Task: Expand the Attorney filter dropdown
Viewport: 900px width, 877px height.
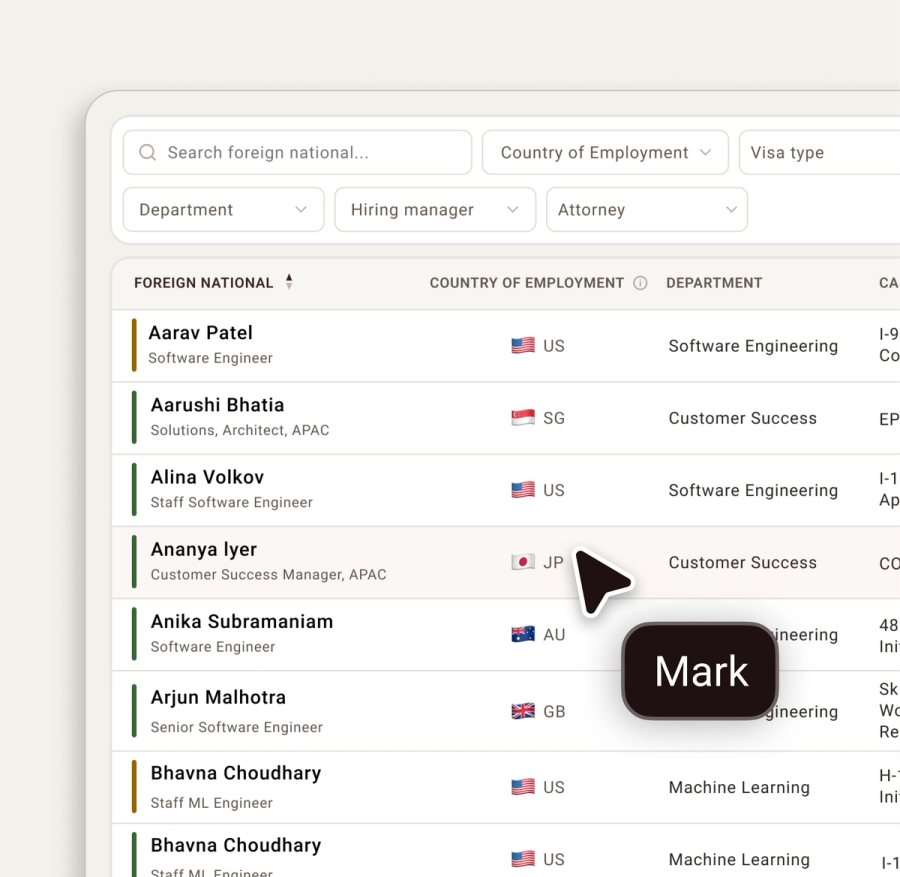Action: [x=647, y=209]
